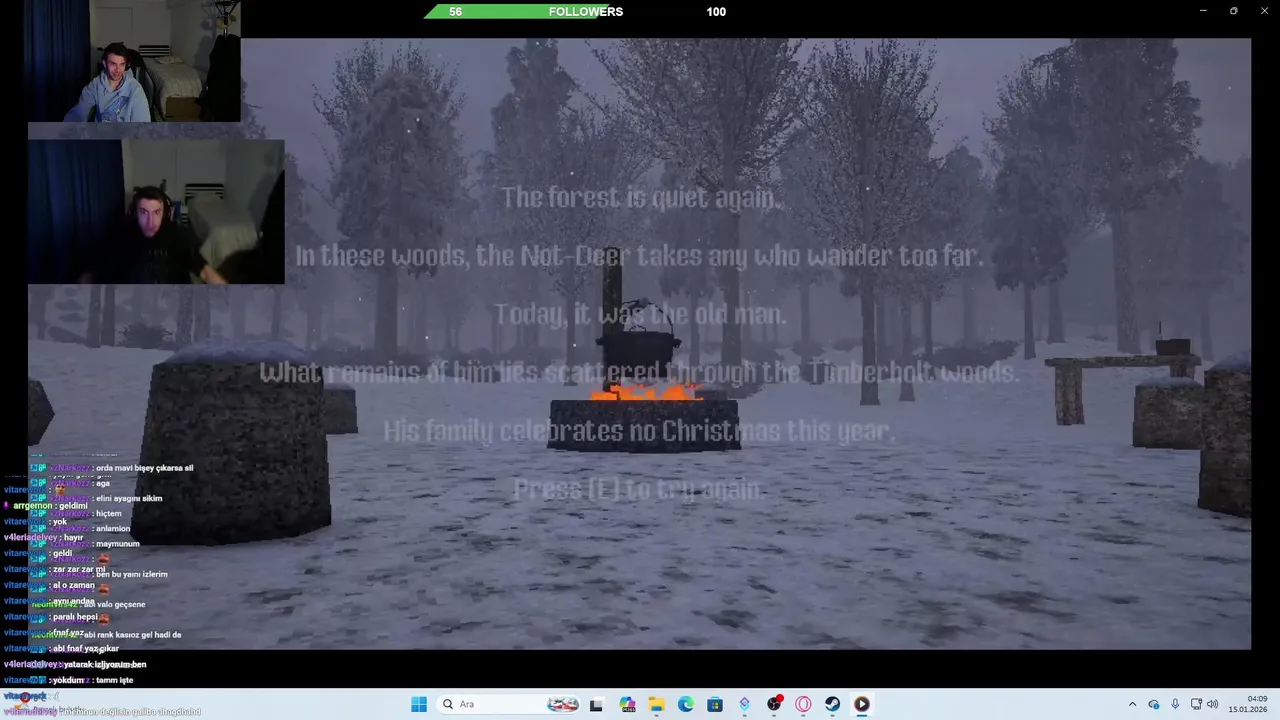Click the Not-Deer sentence in game text
Screen dimensions: 1280x720
pos(639,256)
